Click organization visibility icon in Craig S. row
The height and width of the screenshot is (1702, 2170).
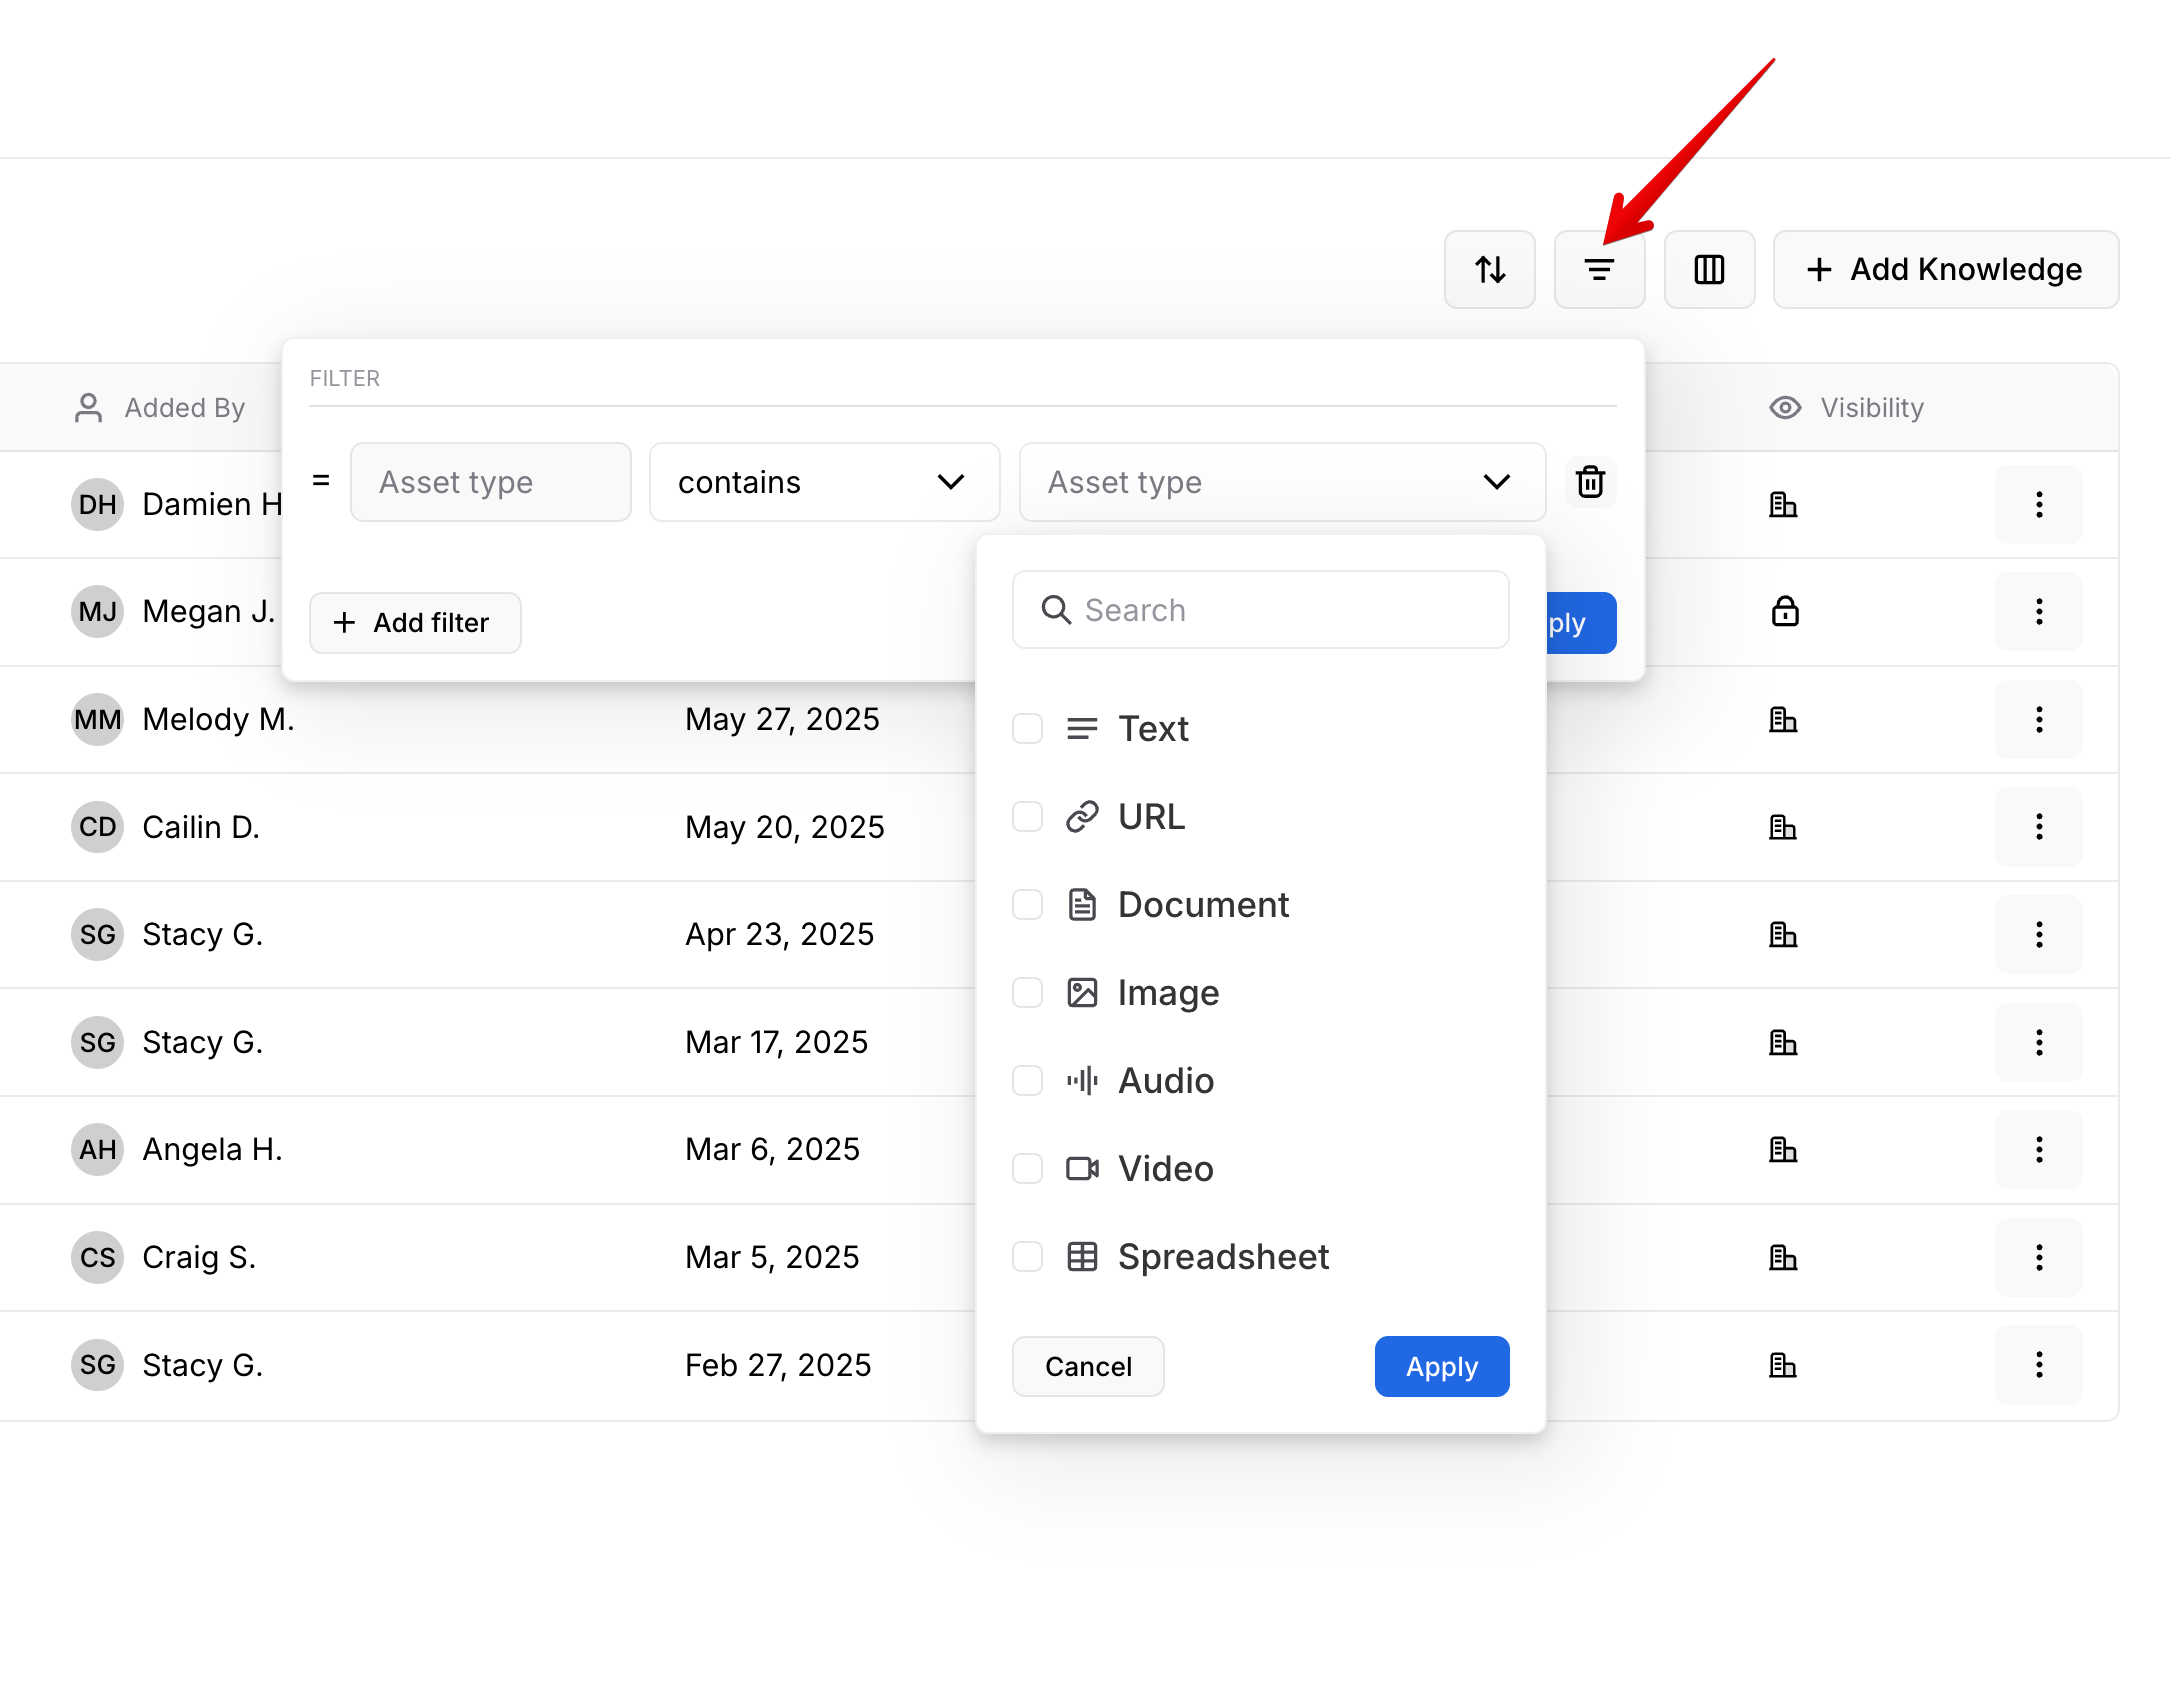click(x=1783, y=1257)
